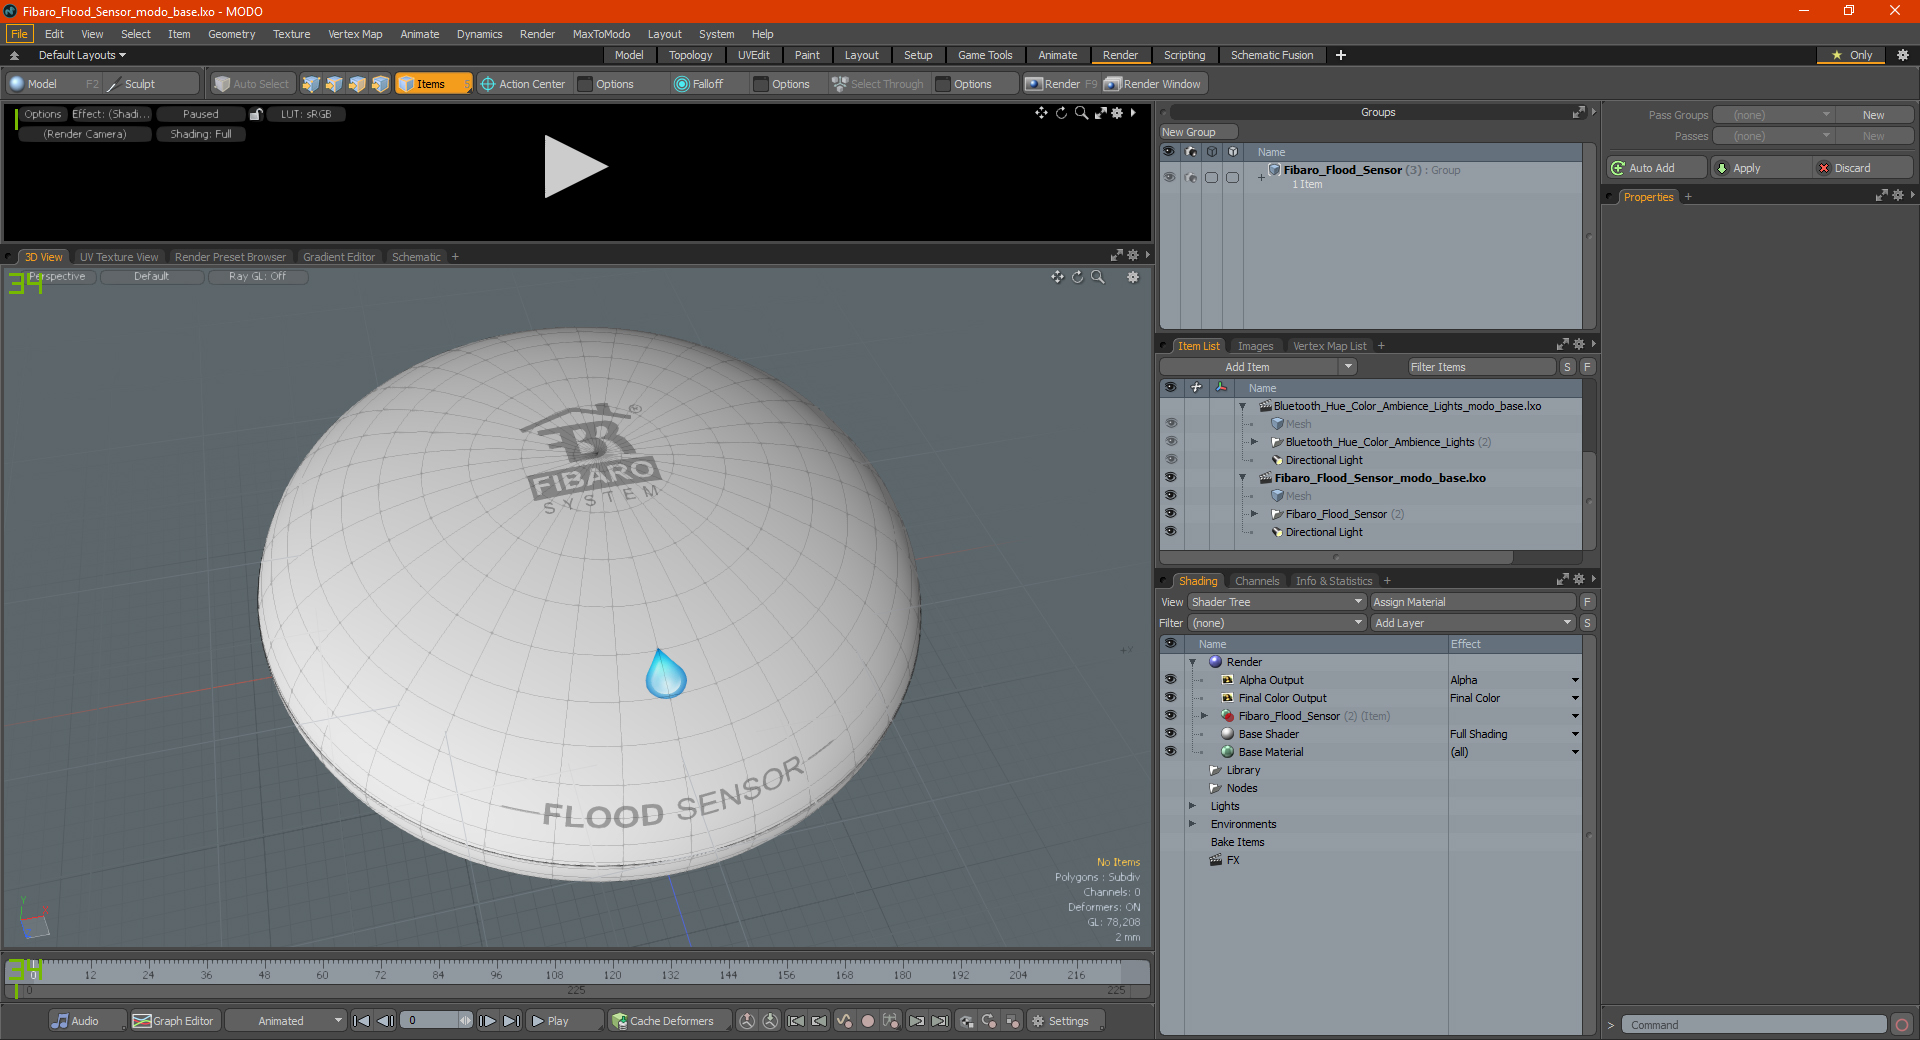Image resolution: width=1920 pixels, height=1040 pixels.
Task: Open the Geometry menu
Action: (231, 34)
